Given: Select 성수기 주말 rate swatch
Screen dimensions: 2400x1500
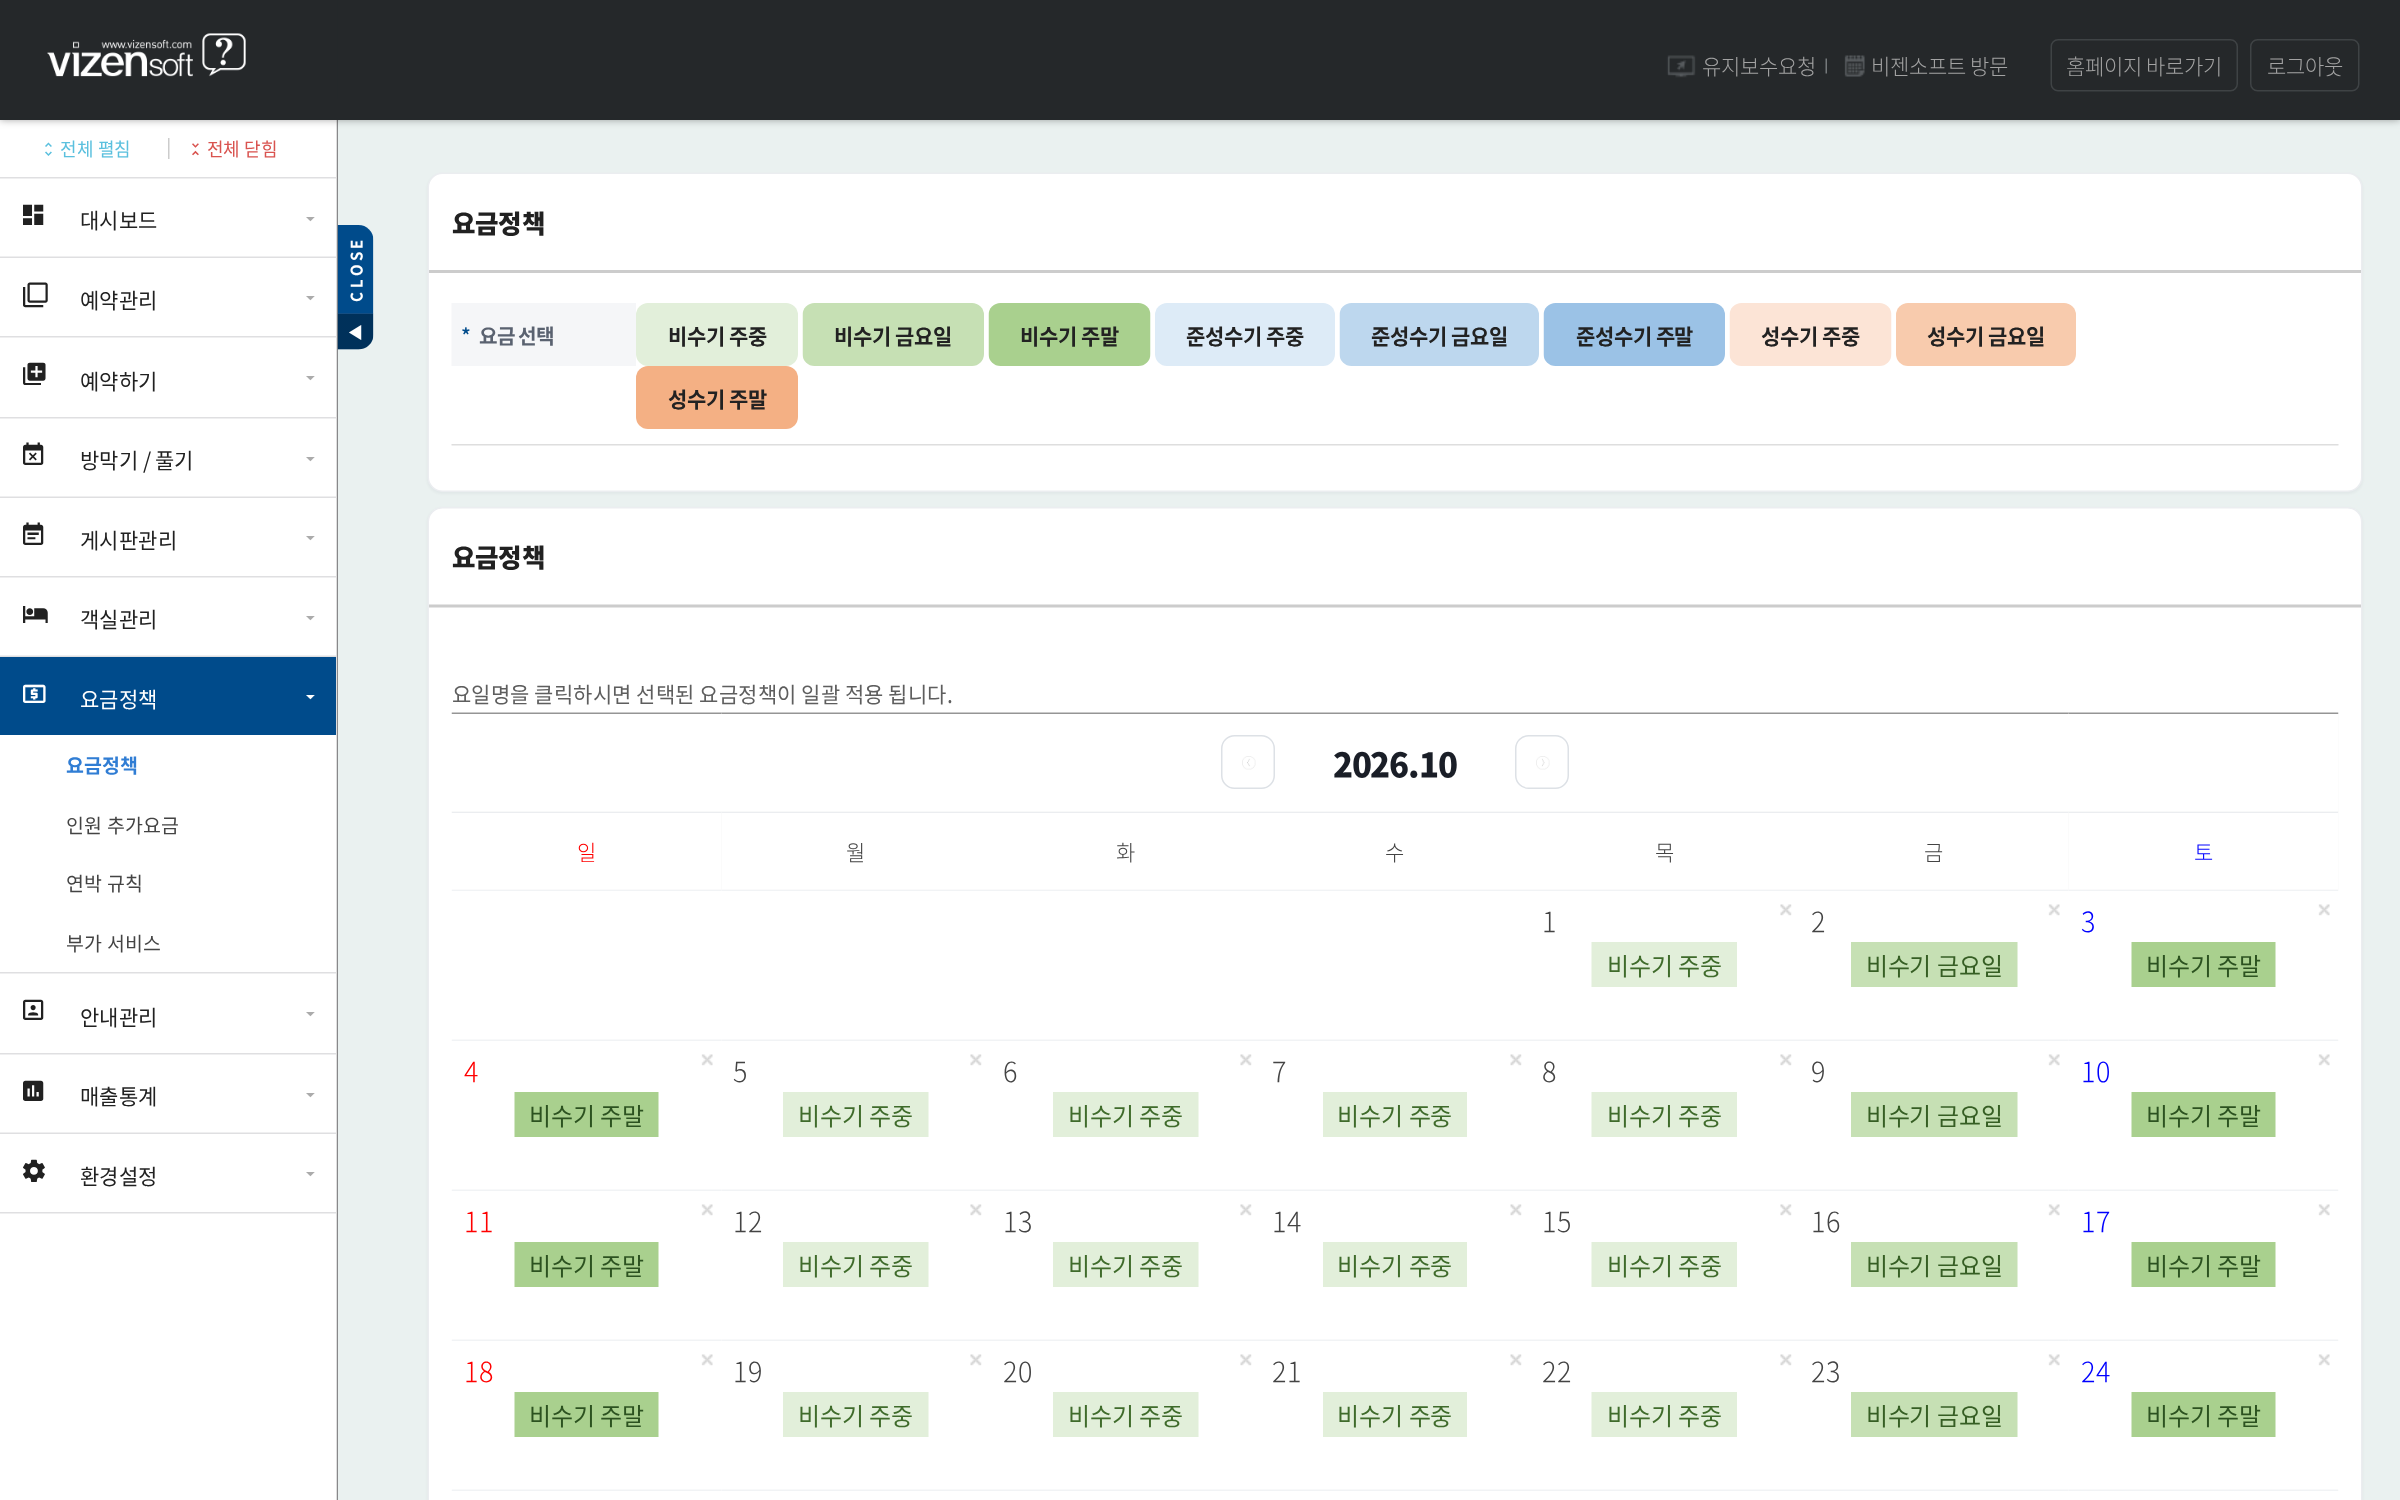Looking at the screenshot, I should coord(717,398).
